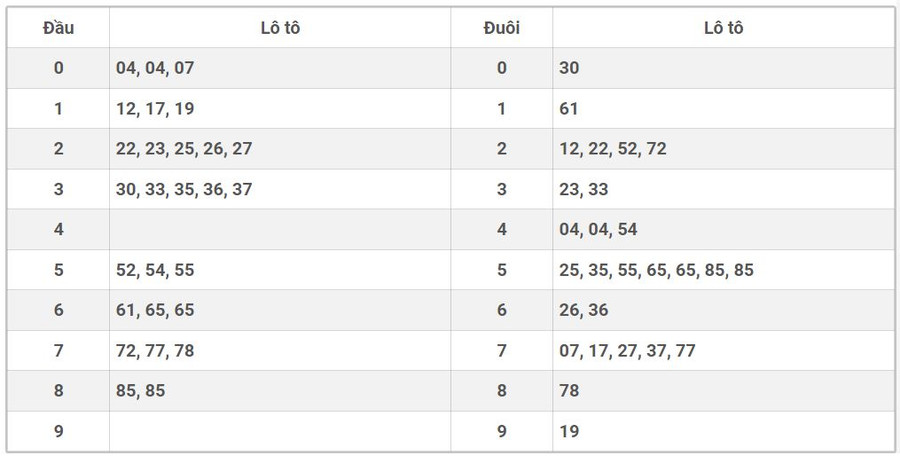Select the cell showing 52, 54, 55
900x457 pixels.
[154, 270]
